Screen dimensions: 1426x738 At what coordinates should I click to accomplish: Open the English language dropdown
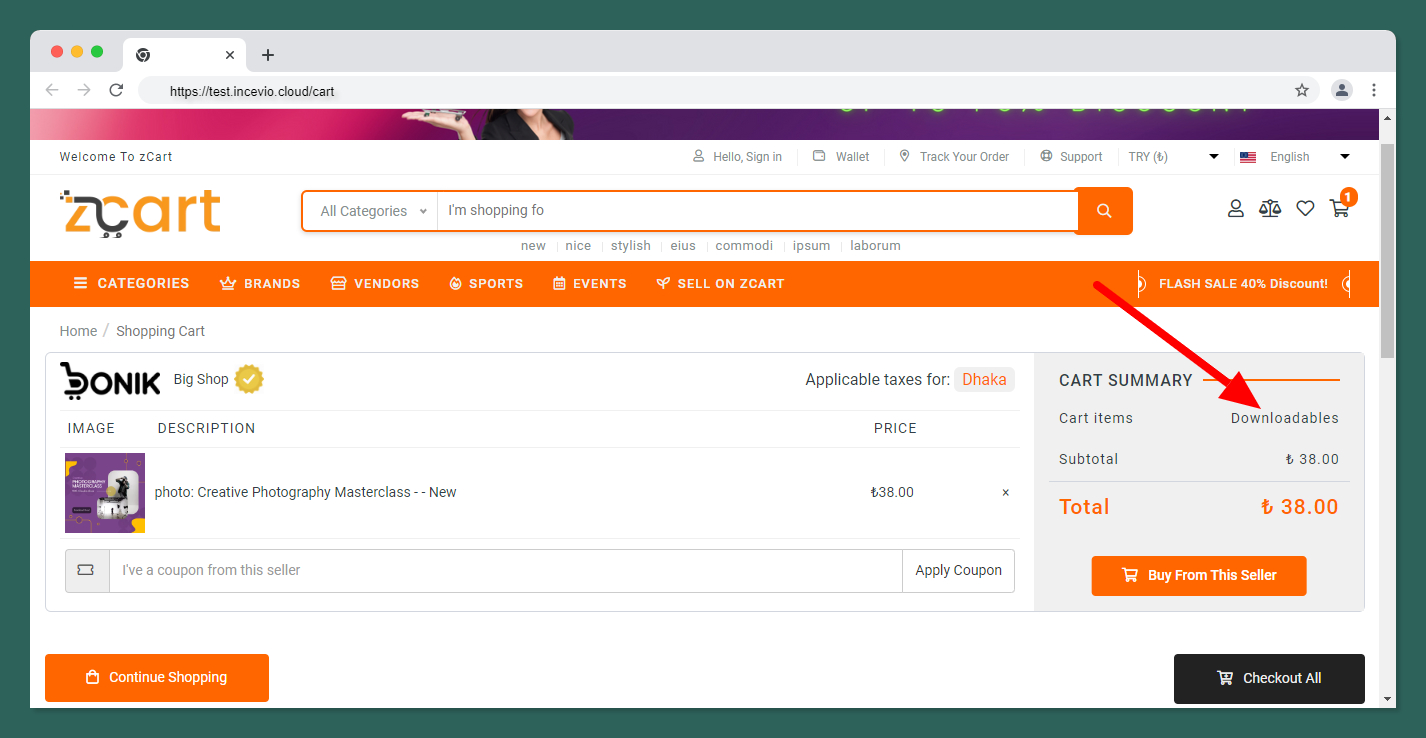point(1294,157)
